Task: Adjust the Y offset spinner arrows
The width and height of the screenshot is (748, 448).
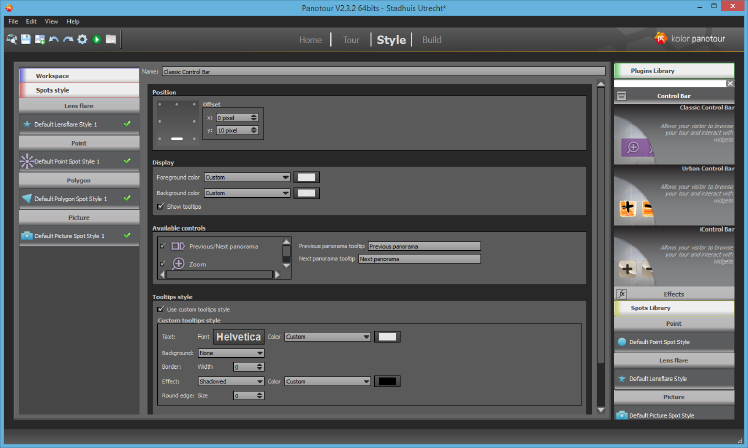Action: click(254, 130)
